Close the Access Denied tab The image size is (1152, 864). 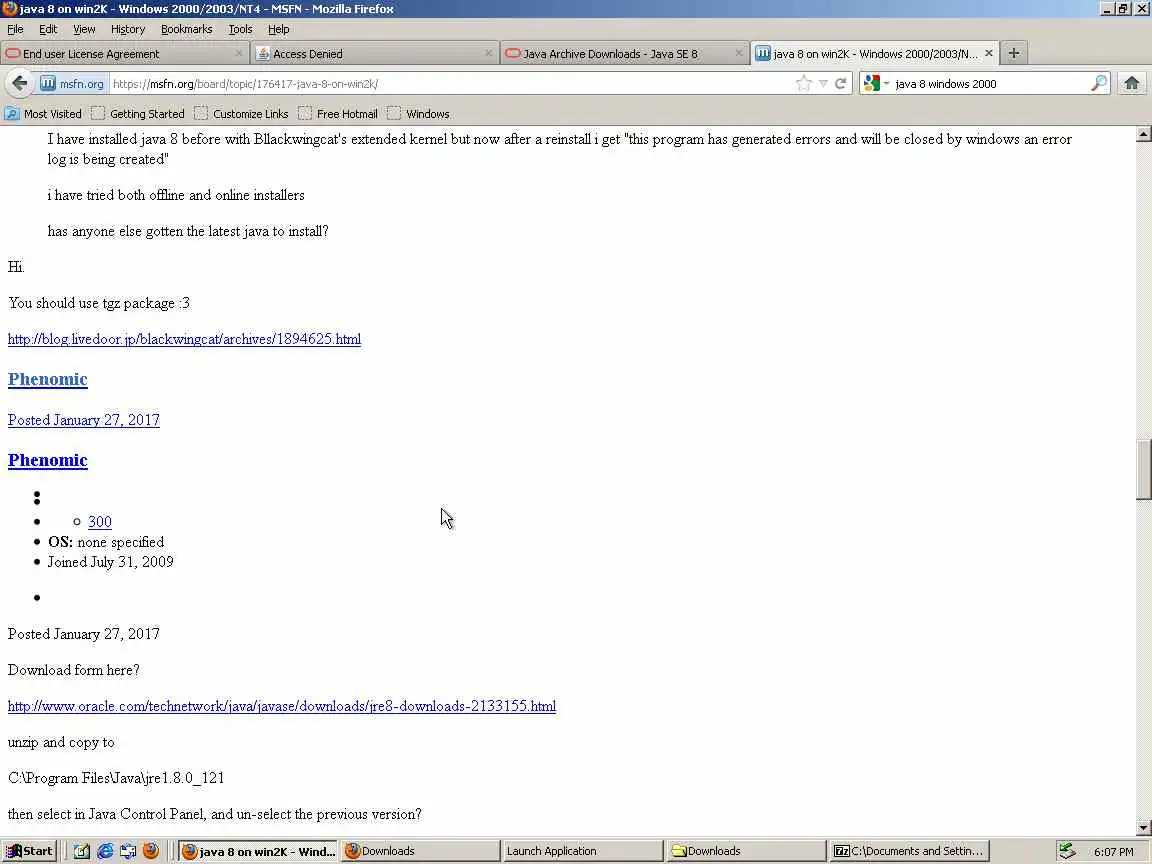pyautogui.click(x=489, y=53)
